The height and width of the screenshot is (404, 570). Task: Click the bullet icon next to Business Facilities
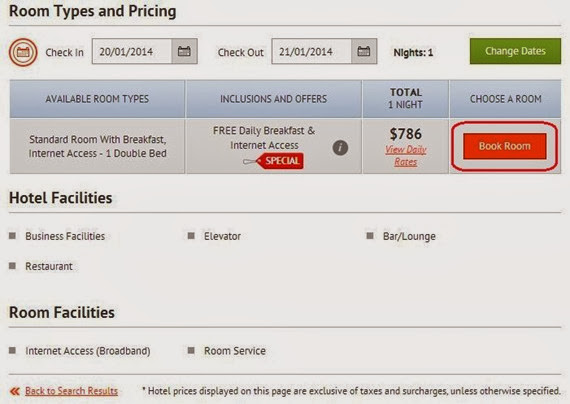[12, 236]
